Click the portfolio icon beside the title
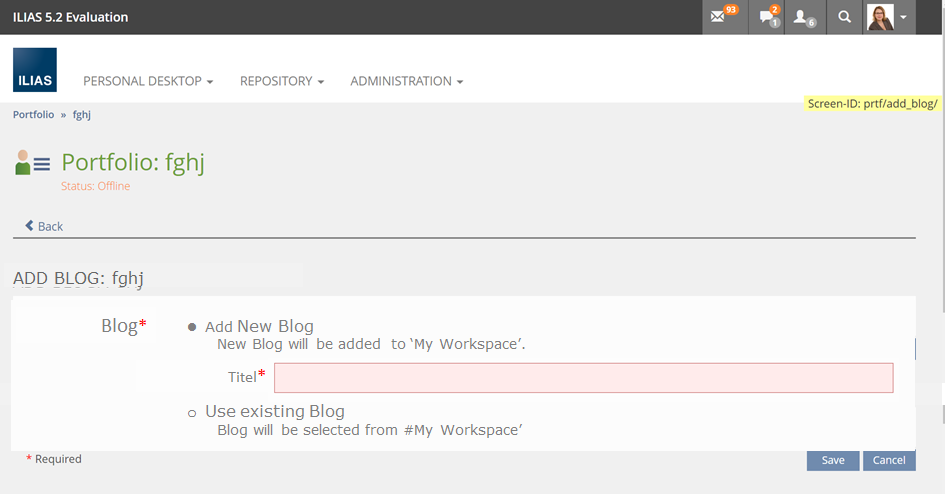 click(32, 162)
